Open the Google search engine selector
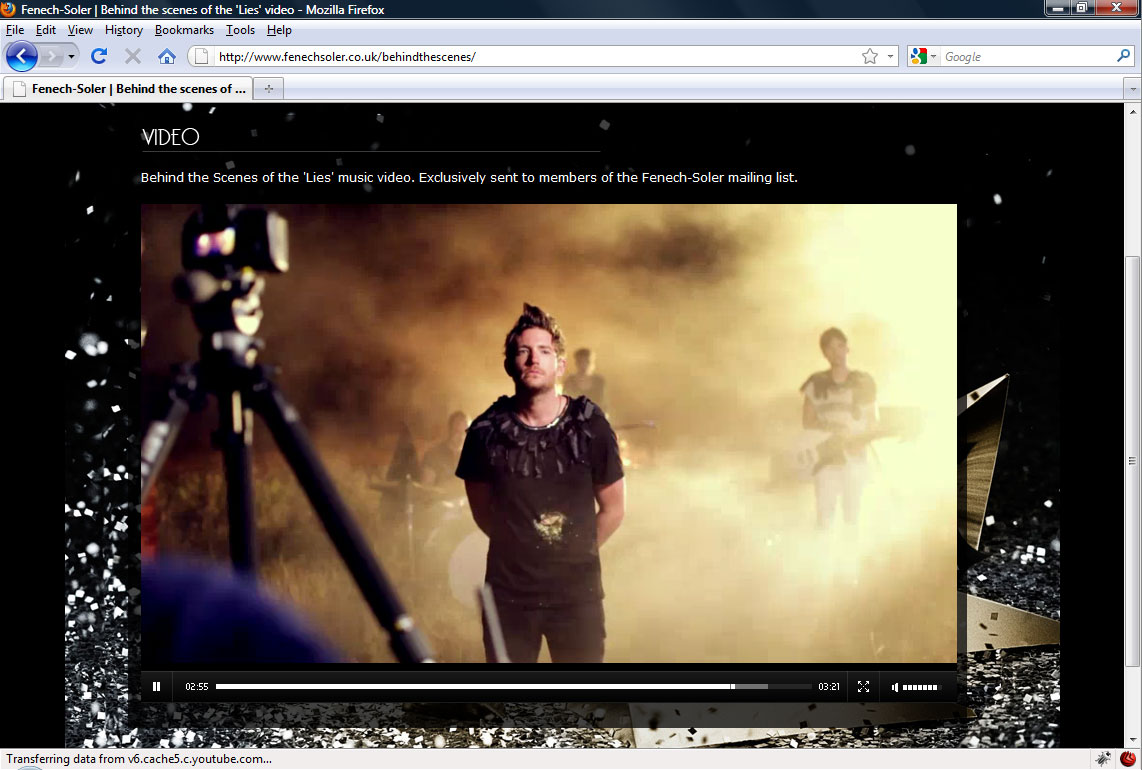 pos(923,56)
